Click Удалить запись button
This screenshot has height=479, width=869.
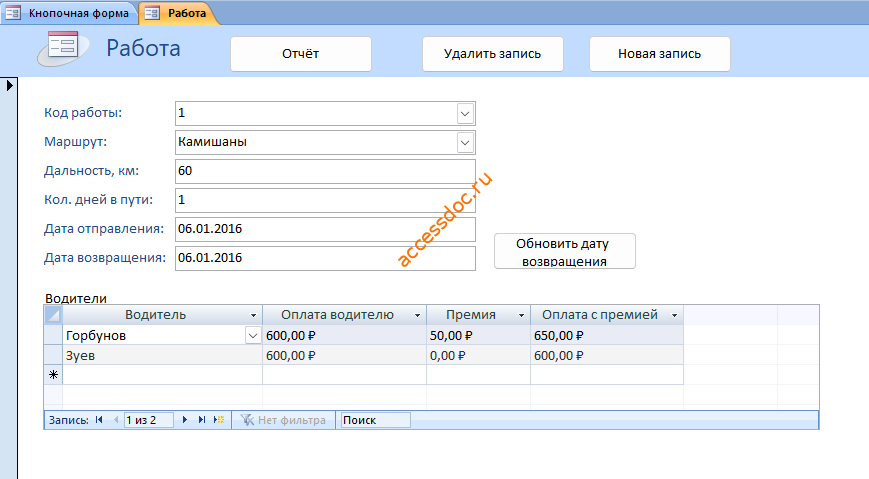493,54
